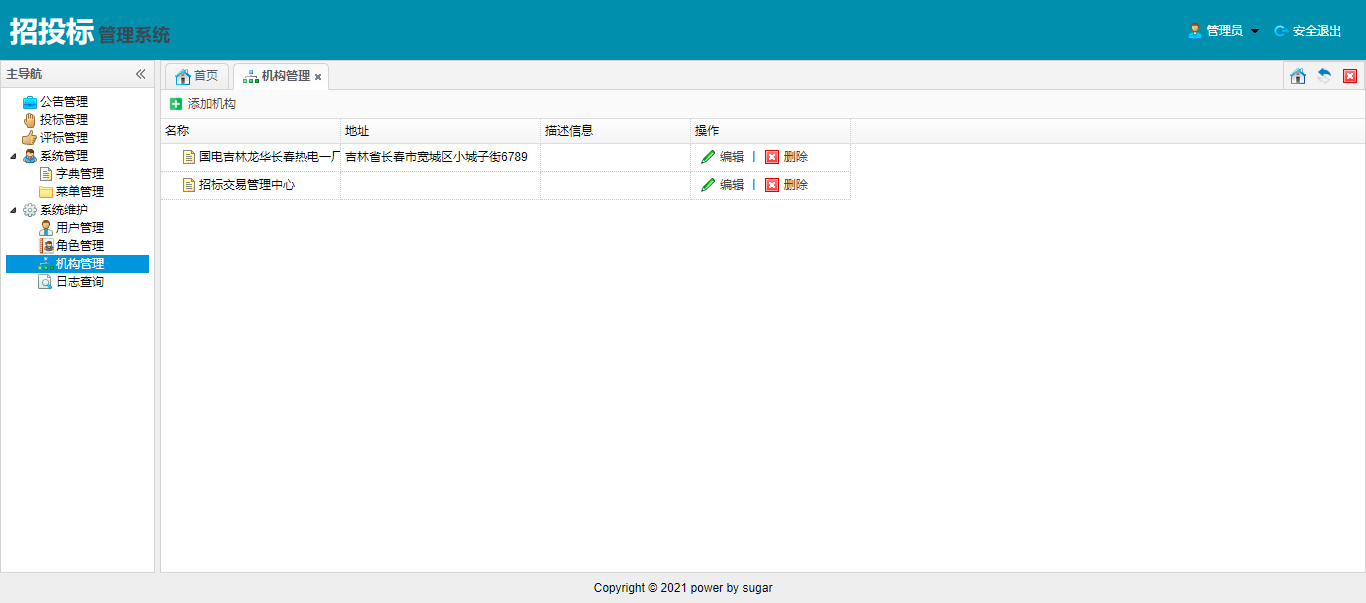Click red delete icon for 国电吉林龙华 row
This screenshot has width=1366, height=603.
coord(772,157)
